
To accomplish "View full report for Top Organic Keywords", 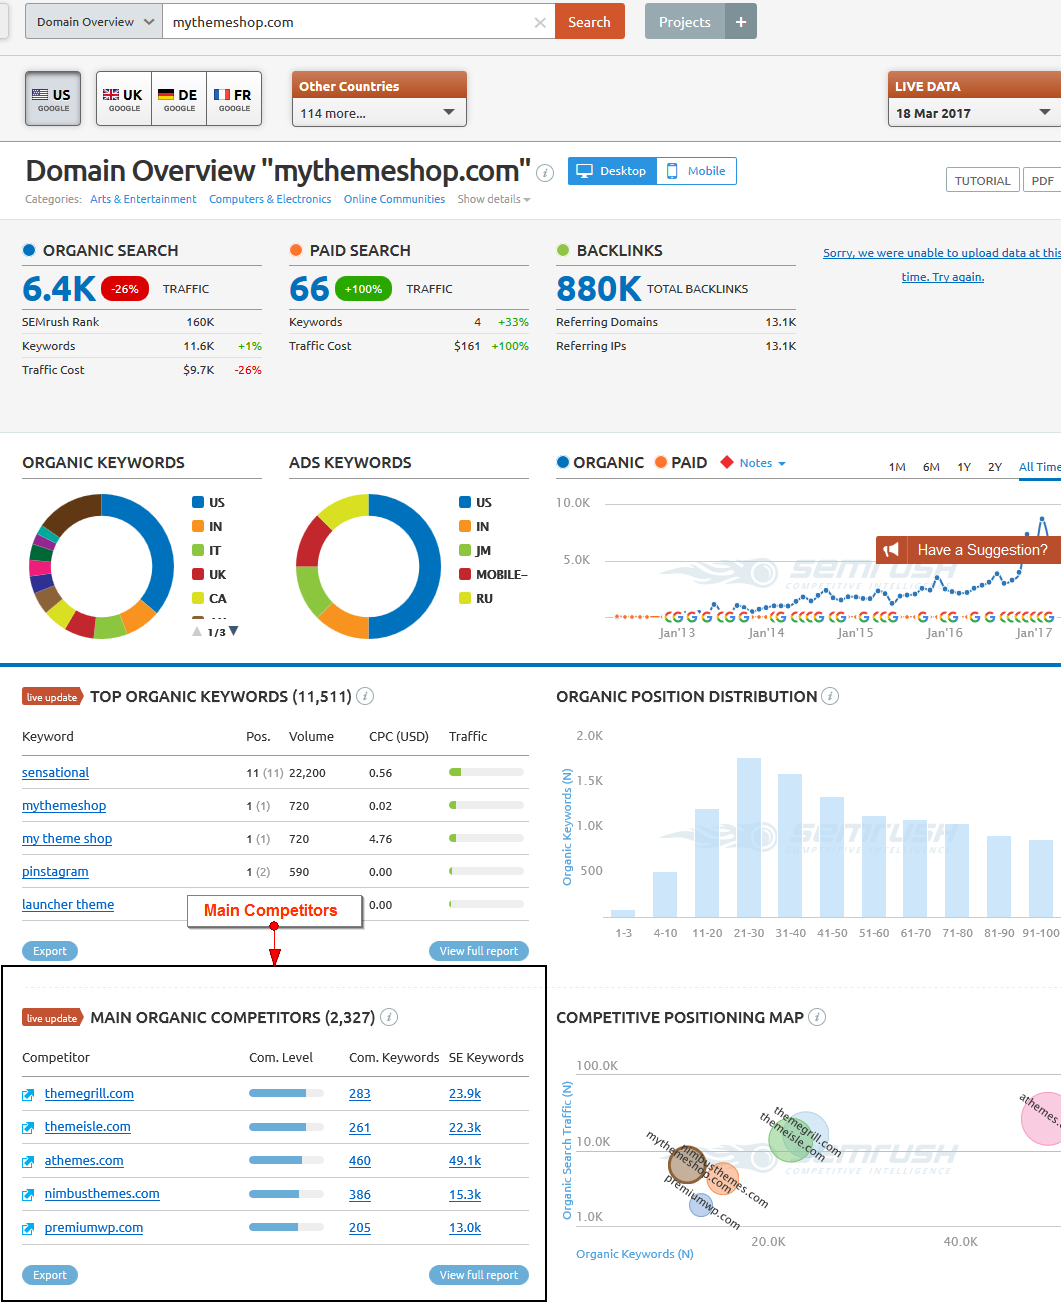I will pyautogui.click(x=479, y=951).
